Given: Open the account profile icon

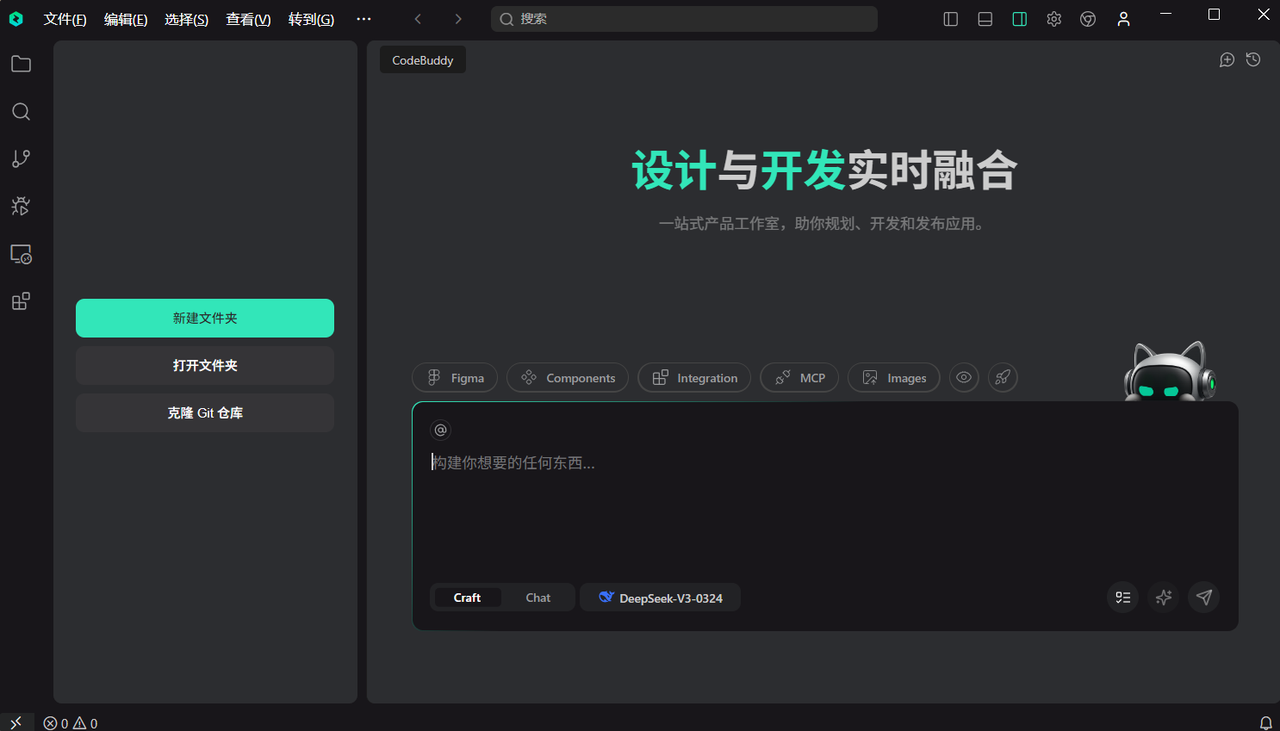Looking at the screenshot, I should [x=1124, y=19].
